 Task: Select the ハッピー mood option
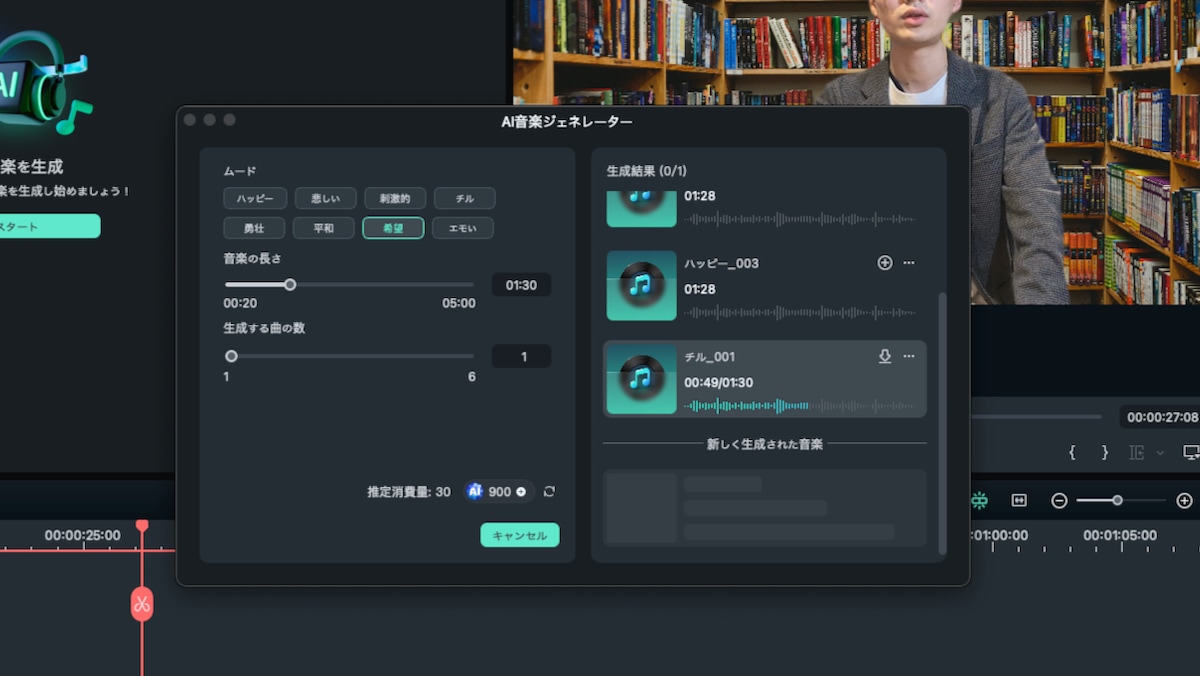(253, 197)
